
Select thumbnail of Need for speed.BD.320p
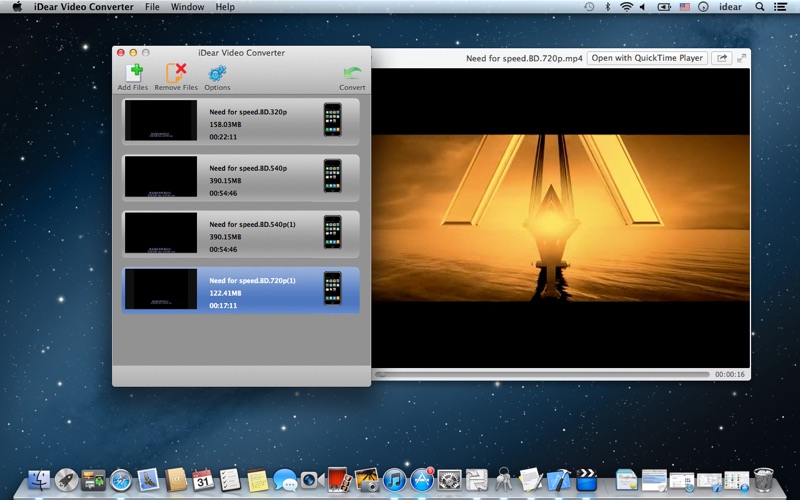point(161,120)
